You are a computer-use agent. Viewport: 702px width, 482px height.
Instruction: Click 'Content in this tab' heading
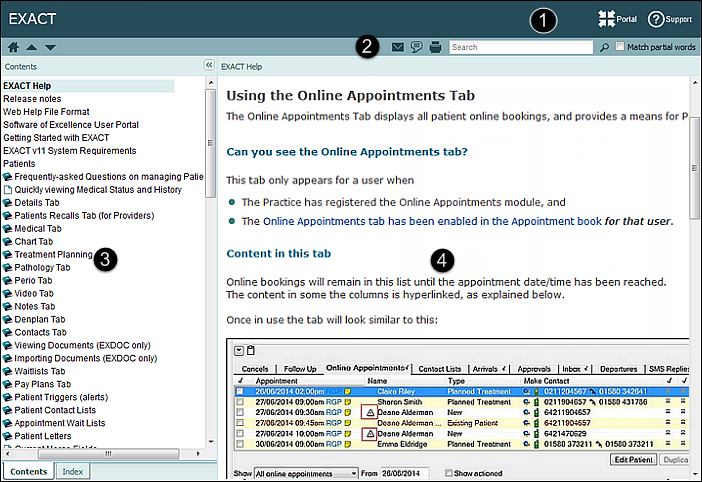[x=278, y=254]
